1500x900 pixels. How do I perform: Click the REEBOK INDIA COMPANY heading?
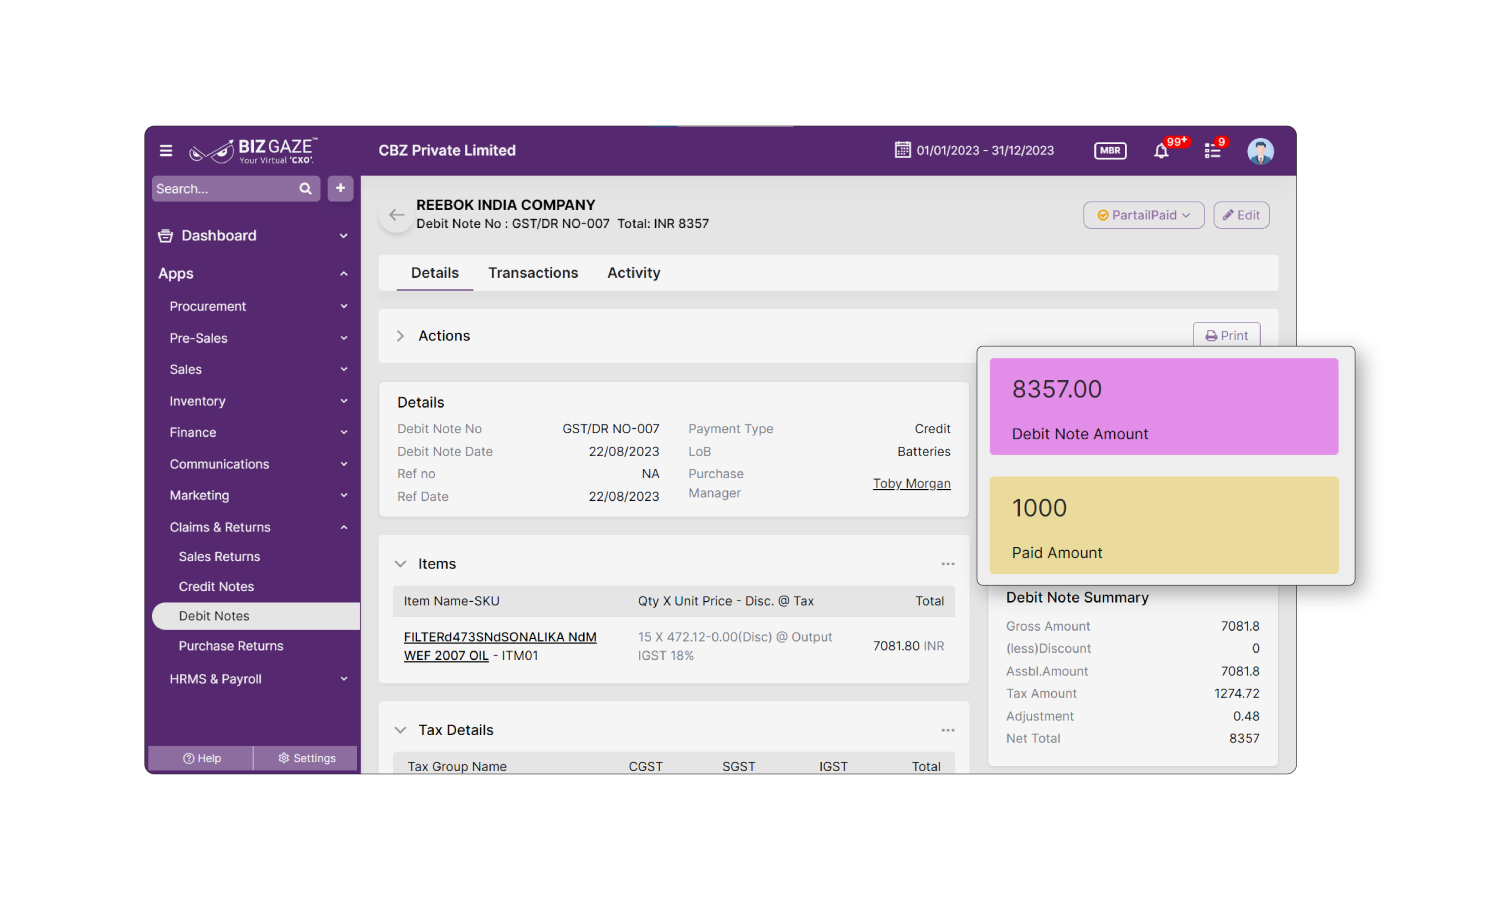506,205
